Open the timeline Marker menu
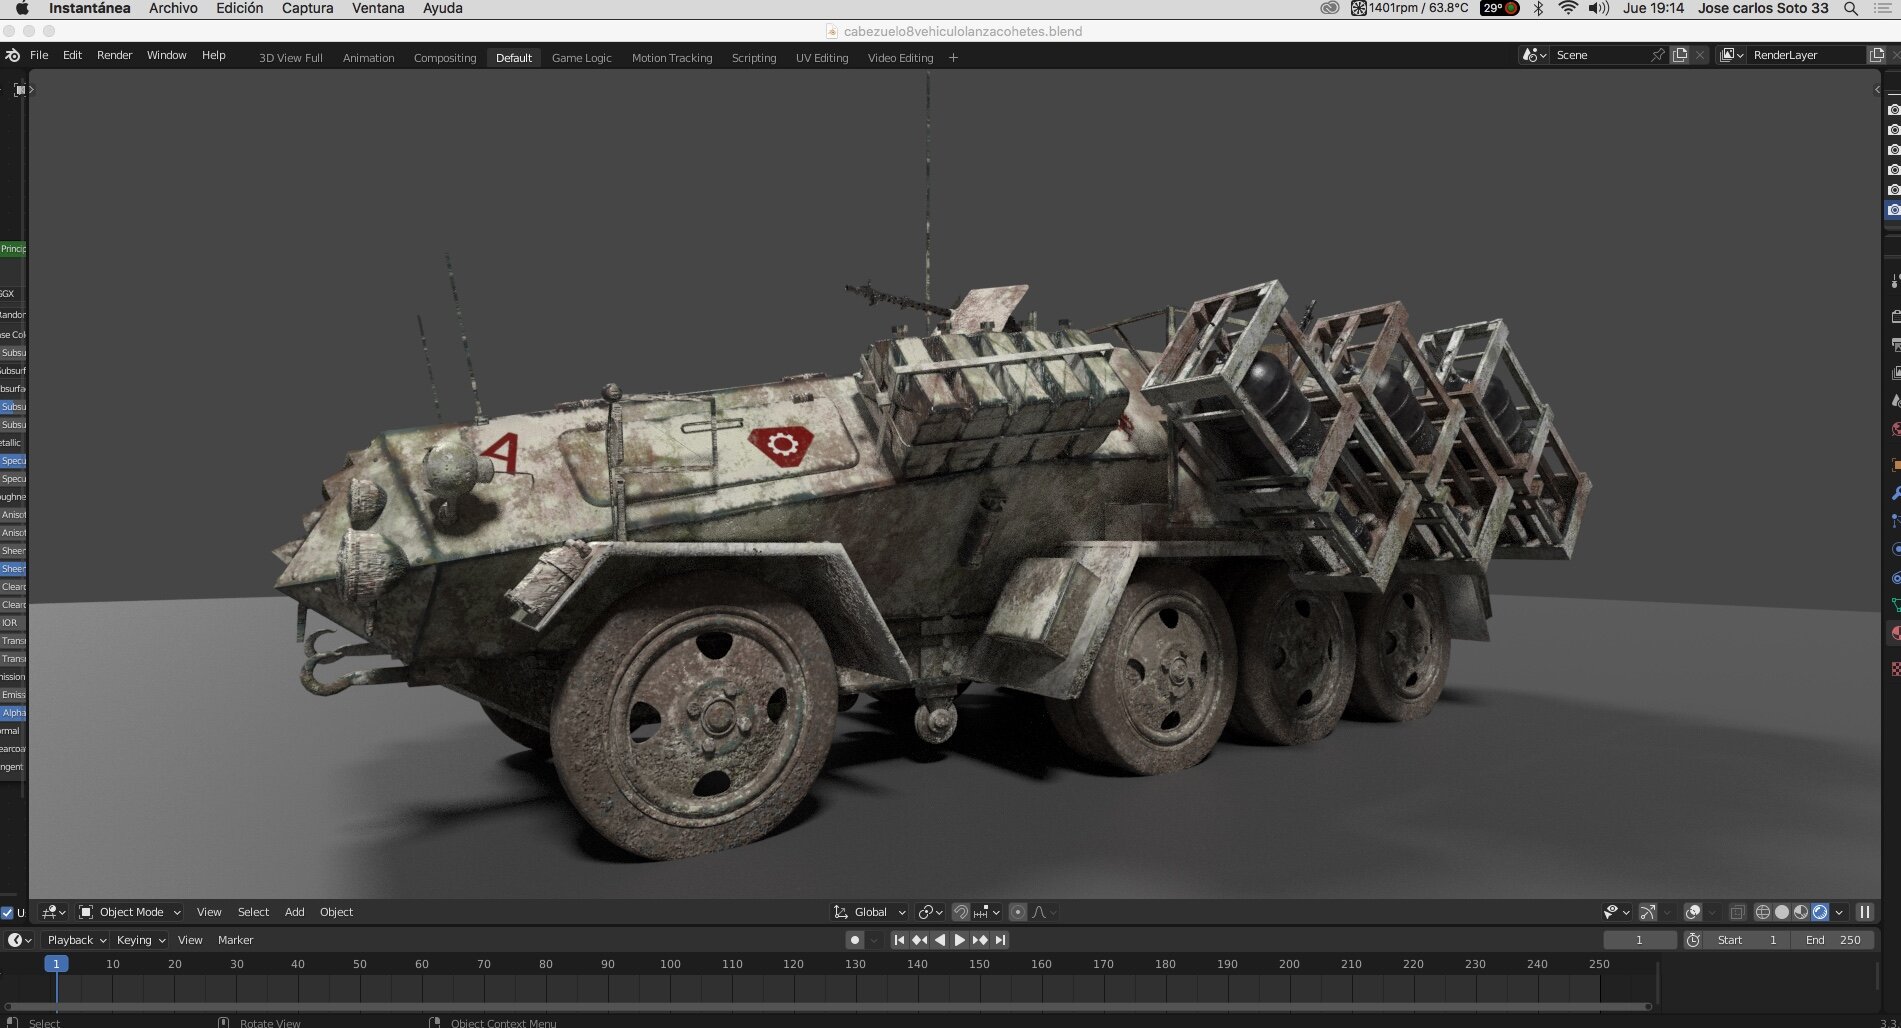The width and height of the screenshot is (1901, 1028). (235, 940)
